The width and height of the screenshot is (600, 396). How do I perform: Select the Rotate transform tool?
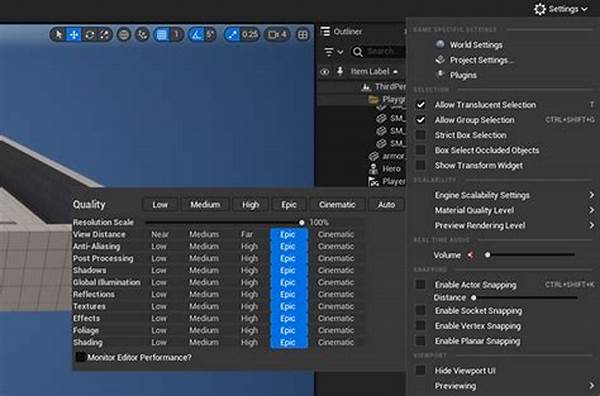click(90, 35)
